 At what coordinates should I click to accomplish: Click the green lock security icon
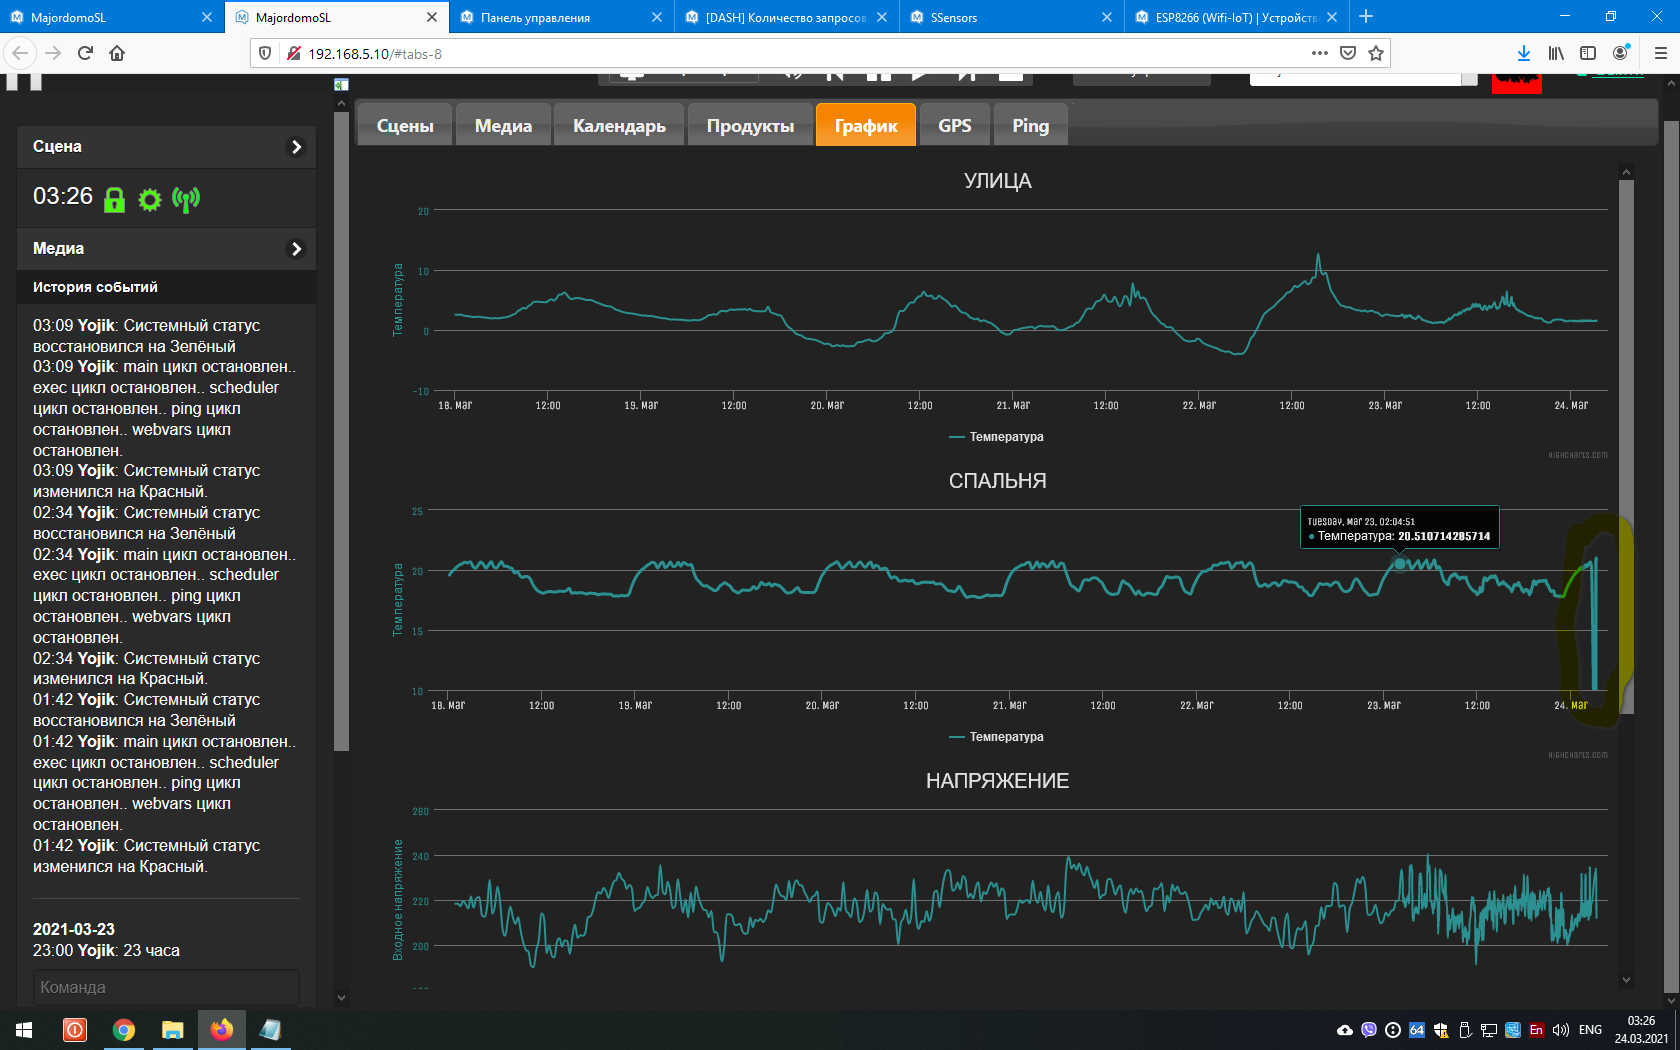(115, 200)
